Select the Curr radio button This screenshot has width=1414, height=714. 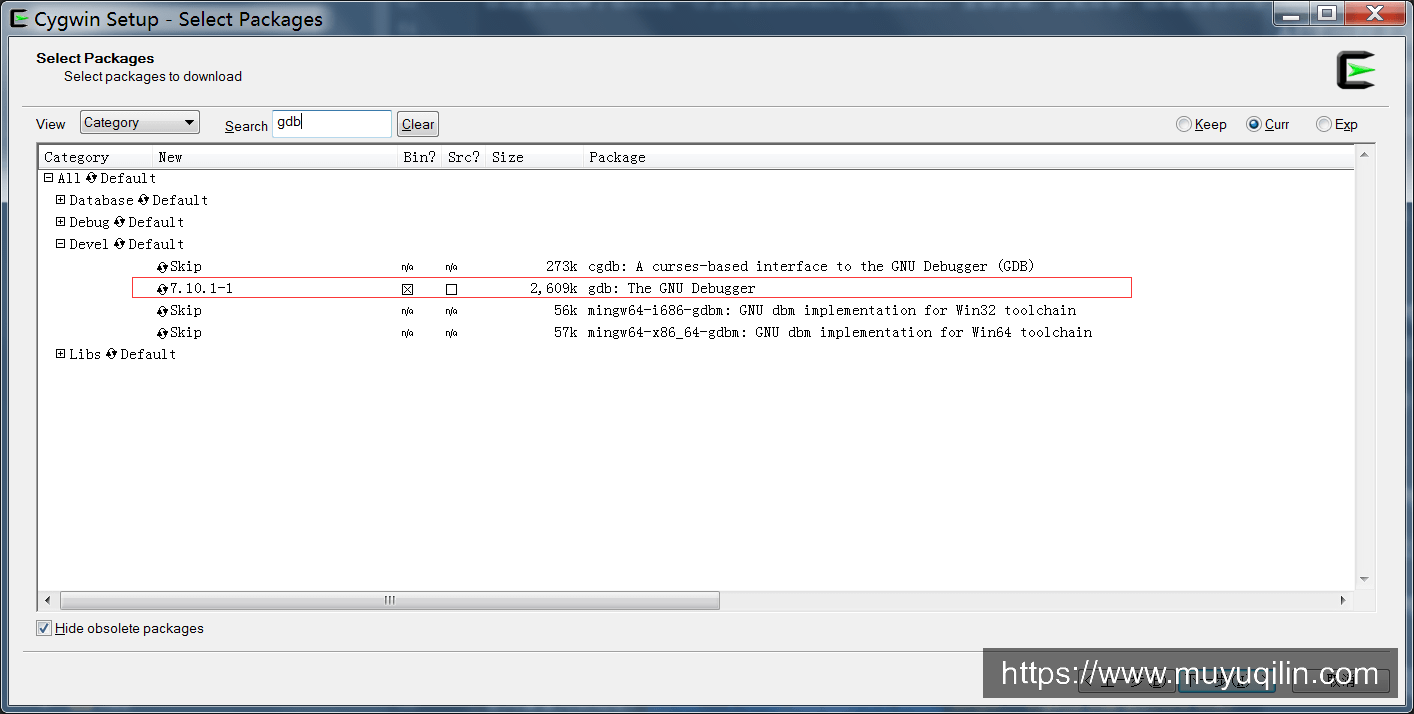1254,124
